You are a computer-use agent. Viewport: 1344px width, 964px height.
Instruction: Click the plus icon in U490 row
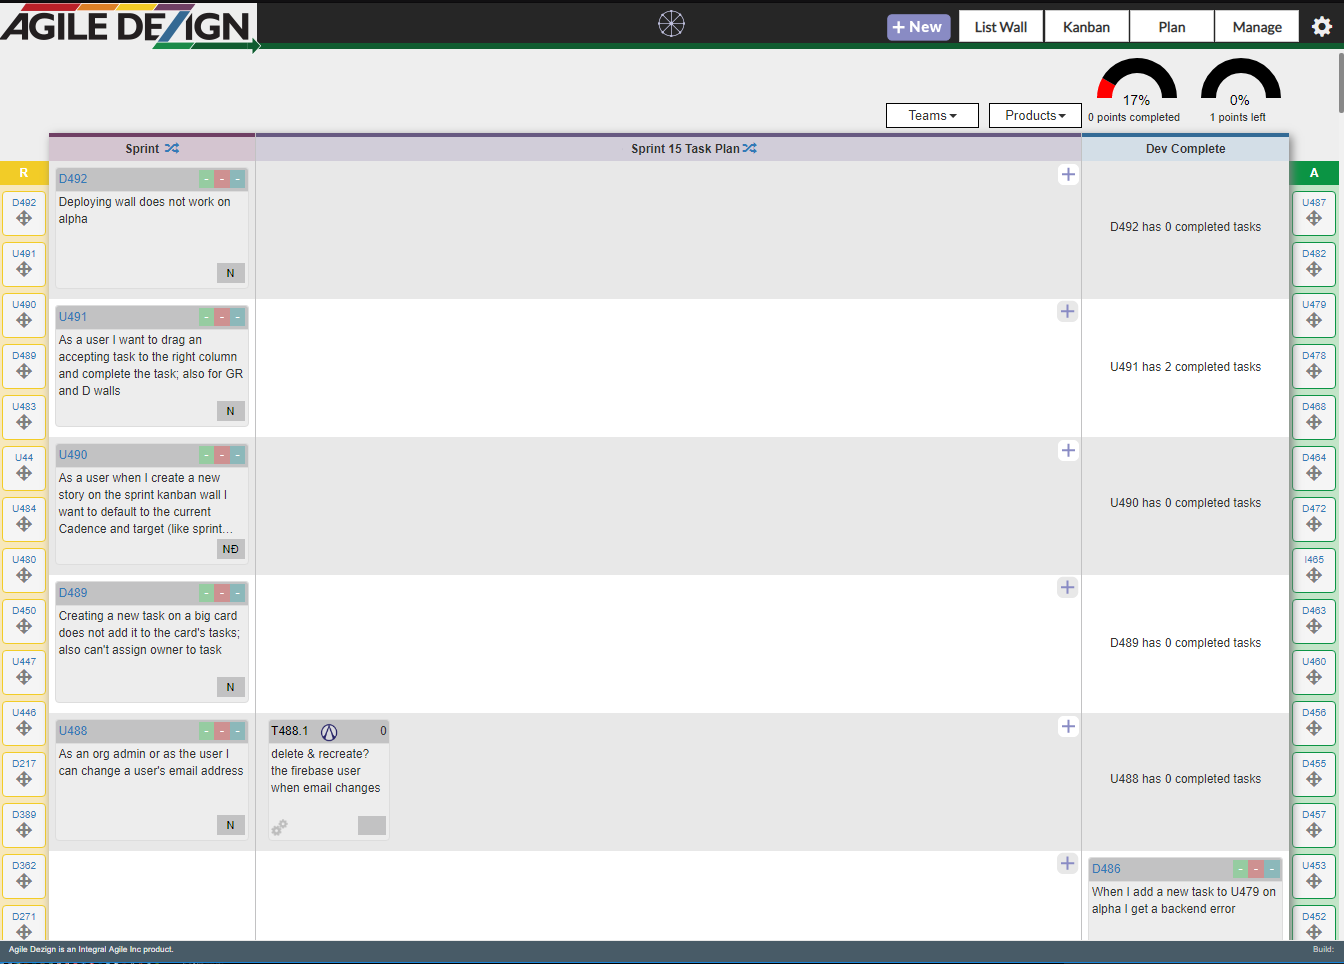click(1068, 451)
